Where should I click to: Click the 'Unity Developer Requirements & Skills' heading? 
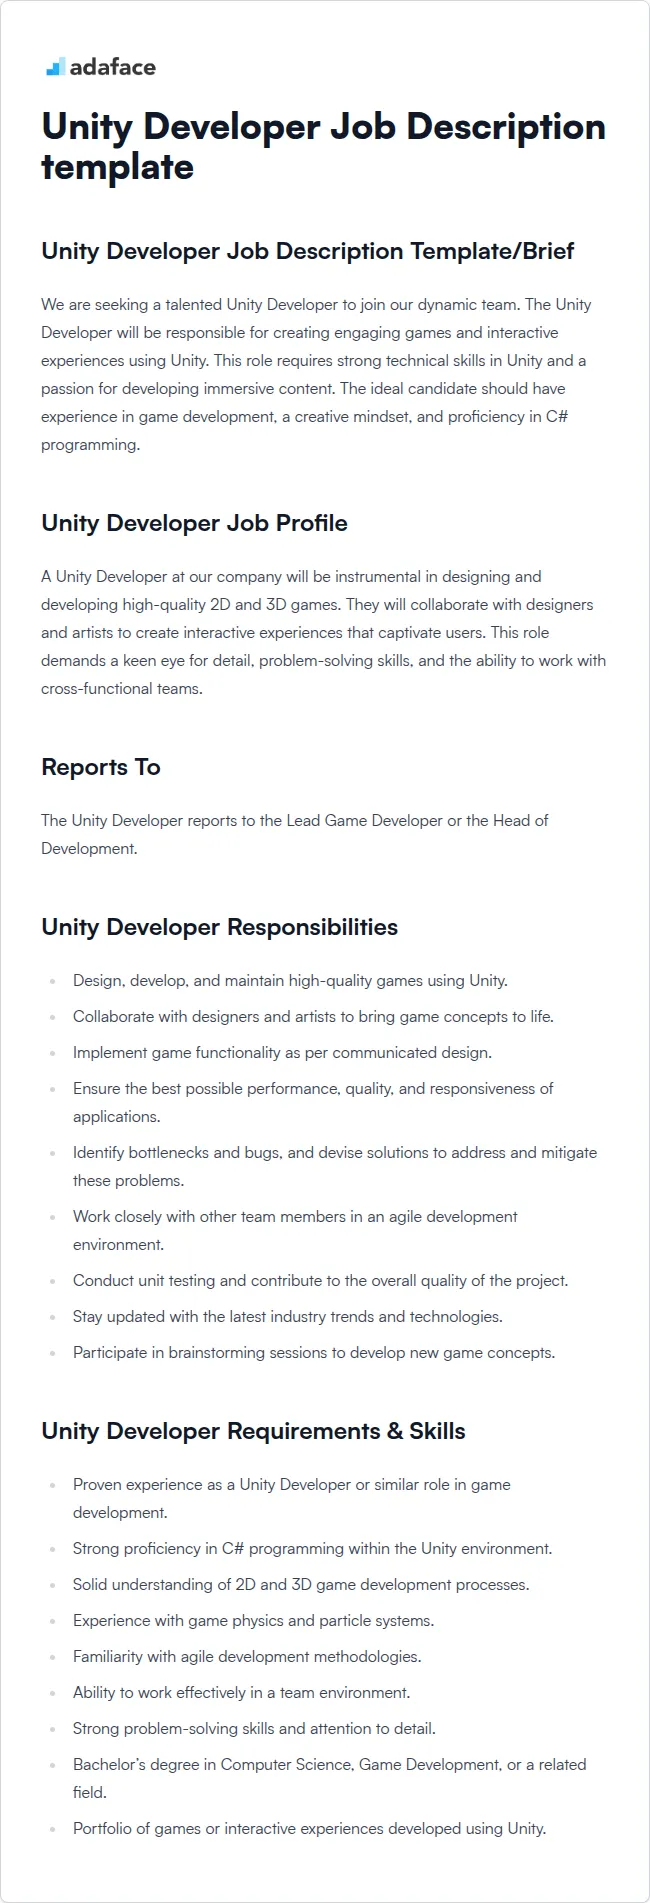253,1431
